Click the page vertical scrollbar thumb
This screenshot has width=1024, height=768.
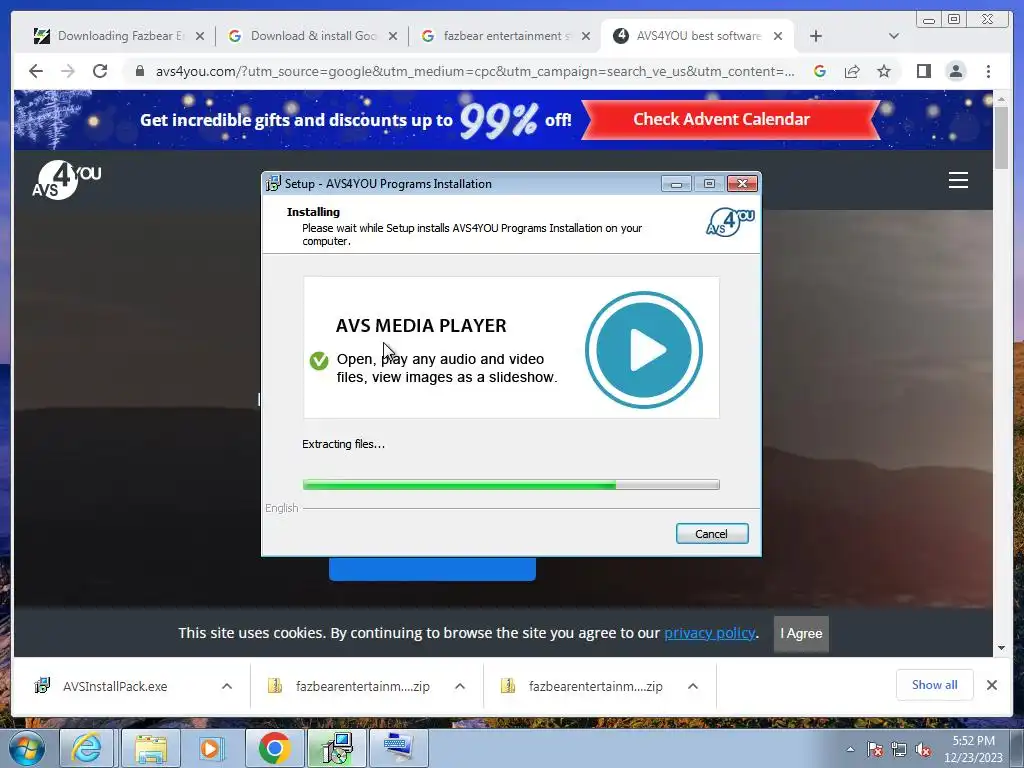(1001, 138)
